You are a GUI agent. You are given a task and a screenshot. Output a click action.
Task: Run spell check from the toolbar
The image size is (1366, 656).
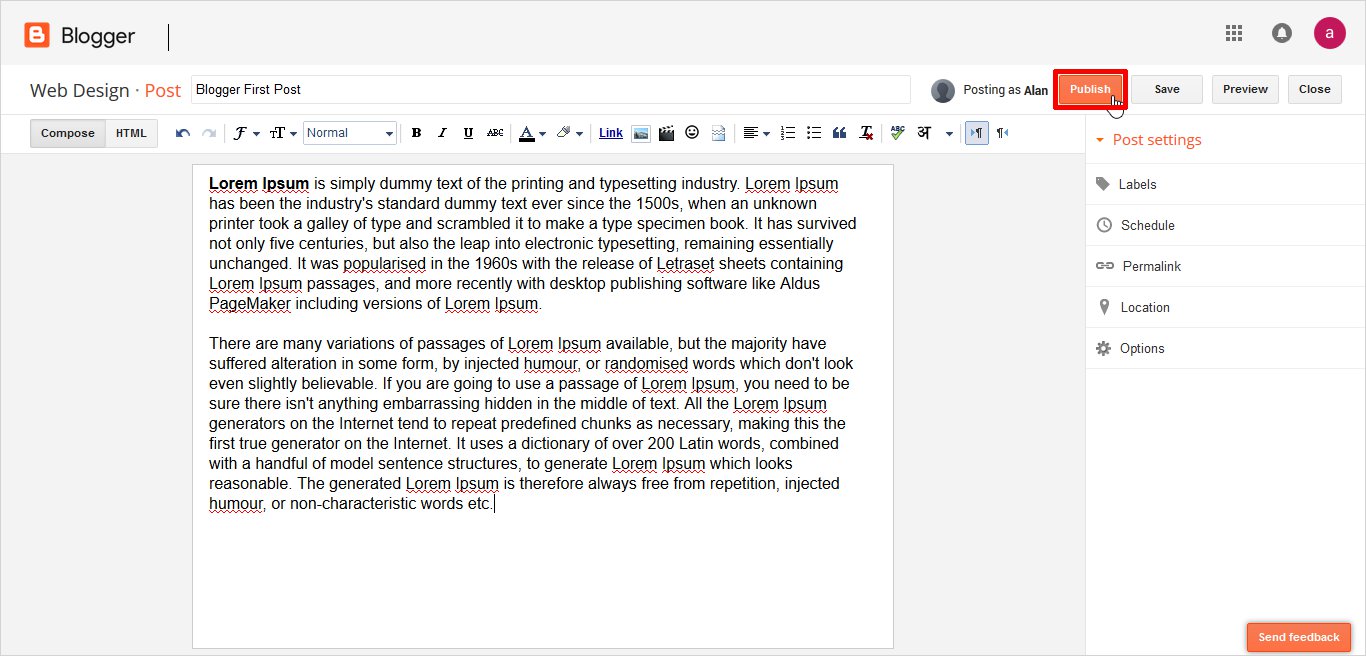[897, 133]
